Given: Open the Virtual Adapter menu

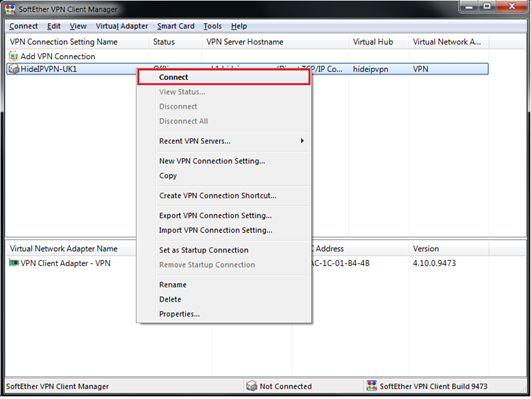Looking at the screenshot, I should tap(122, 26).
